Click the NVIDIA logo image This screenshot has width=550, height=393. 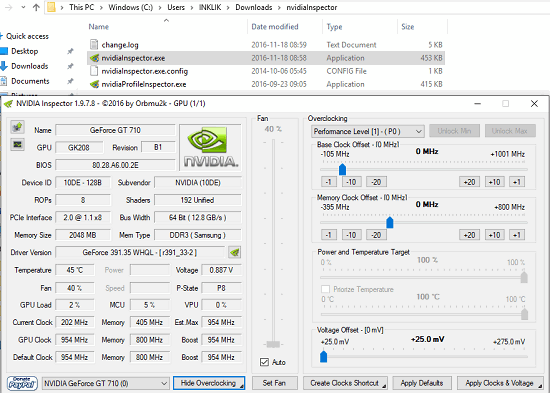pyautogui.click(x=210, y=147)
